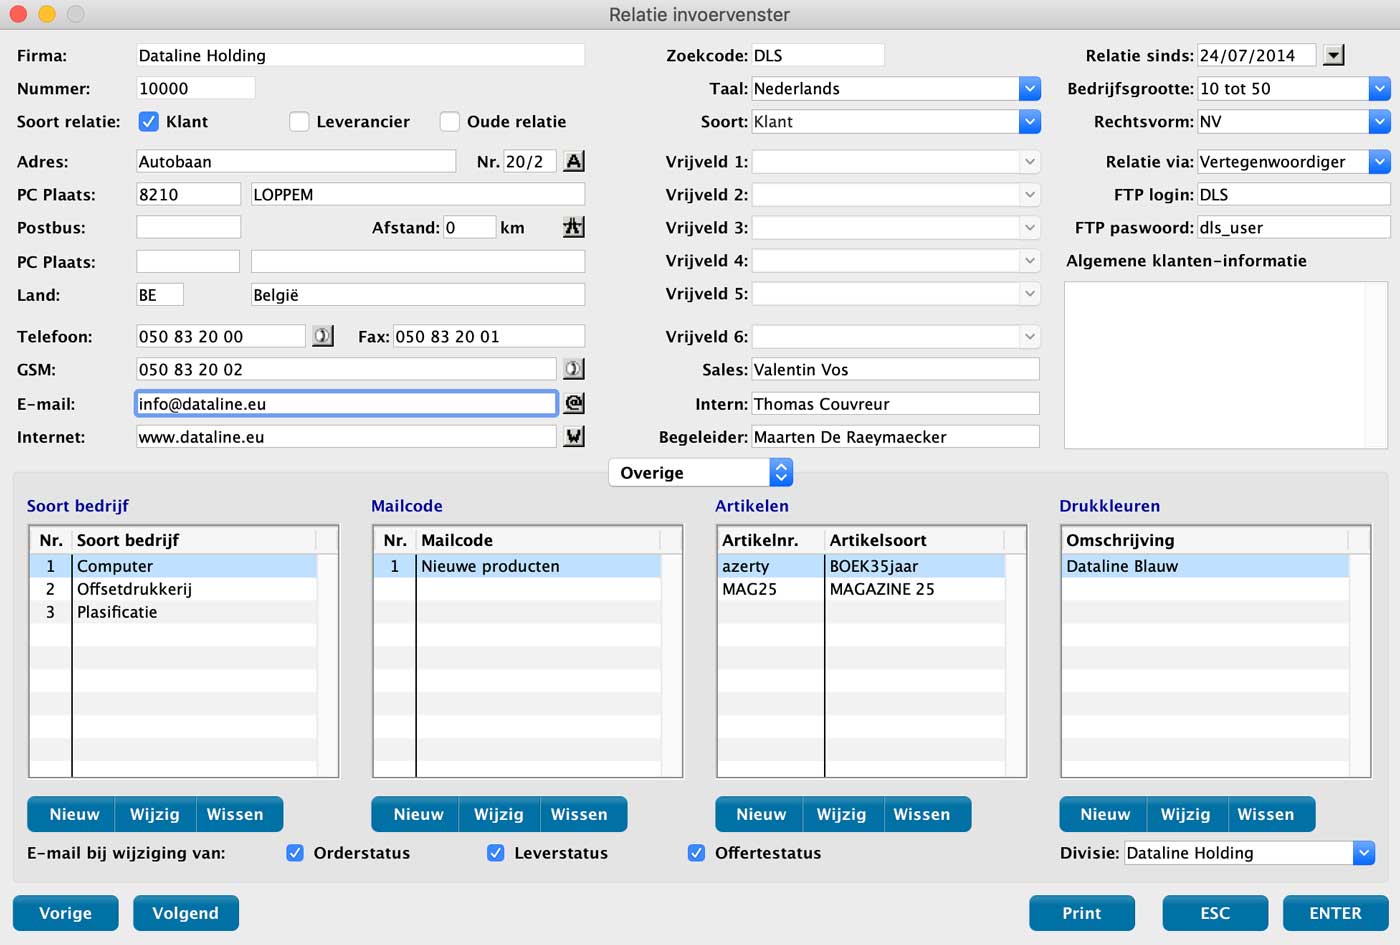Expand the Vrijveld 4 dropdown
1400x945 pixels.
coord(1030,260)
